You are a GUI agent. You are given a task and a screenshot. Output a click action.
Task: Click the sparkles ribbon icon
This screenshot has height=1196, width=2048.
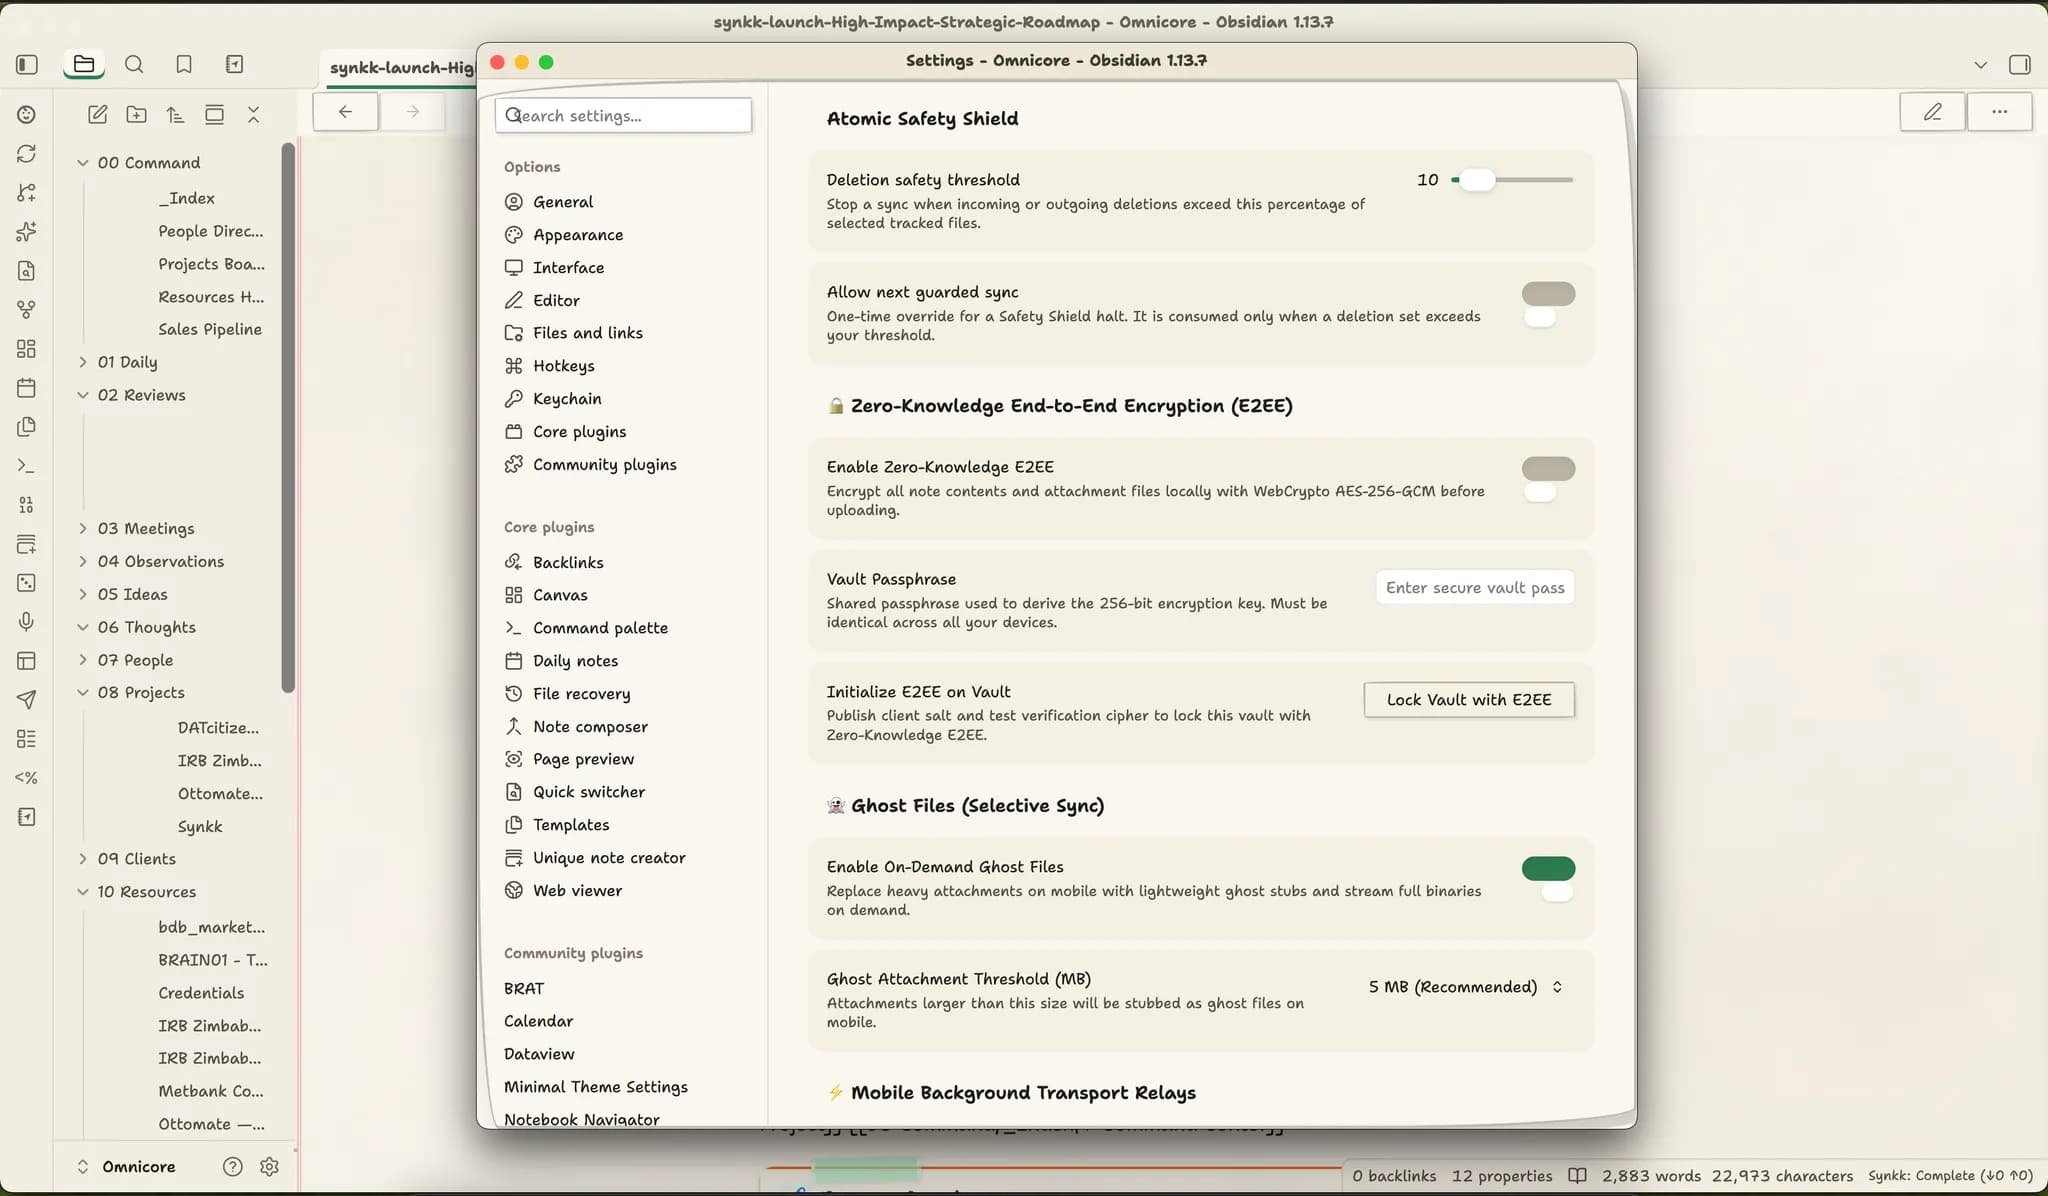point(27,232)
